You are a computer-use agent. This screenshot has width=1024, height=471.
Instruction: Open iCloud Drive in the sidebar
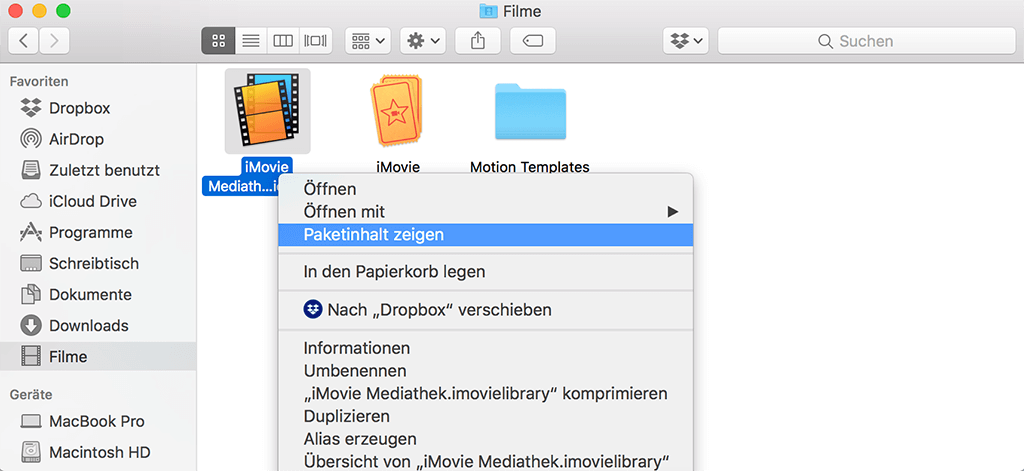[98, 201]
